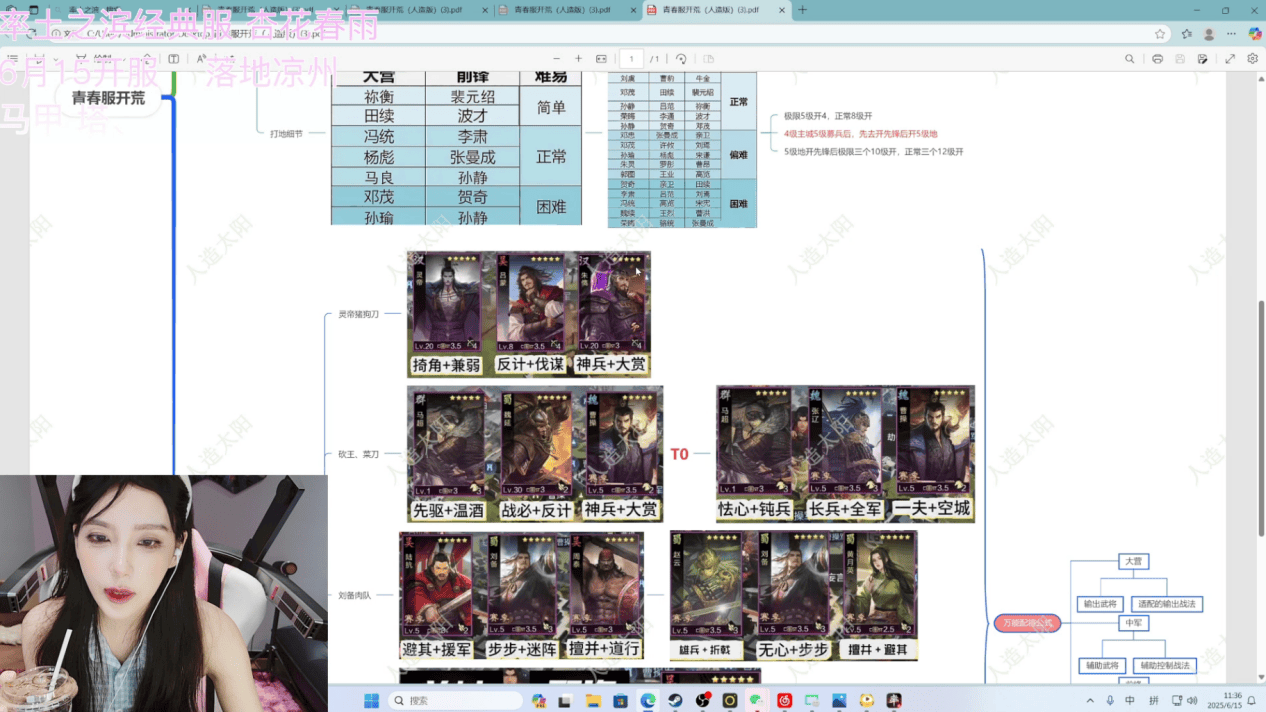Click the 裴元绍 cell in the 前锋 column

point(472,97)
